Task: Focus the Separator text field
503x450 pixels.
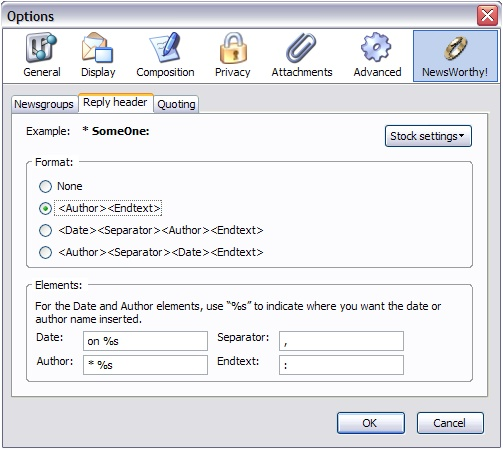Action: coord(341,341)
